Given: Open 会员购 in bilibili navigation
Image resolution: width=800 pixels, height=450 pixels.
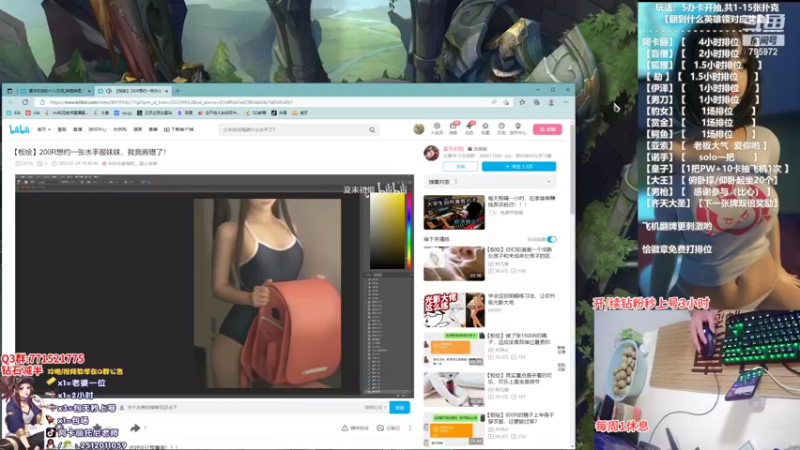Looking at the screenshot, I should click(x=120, y=130).
